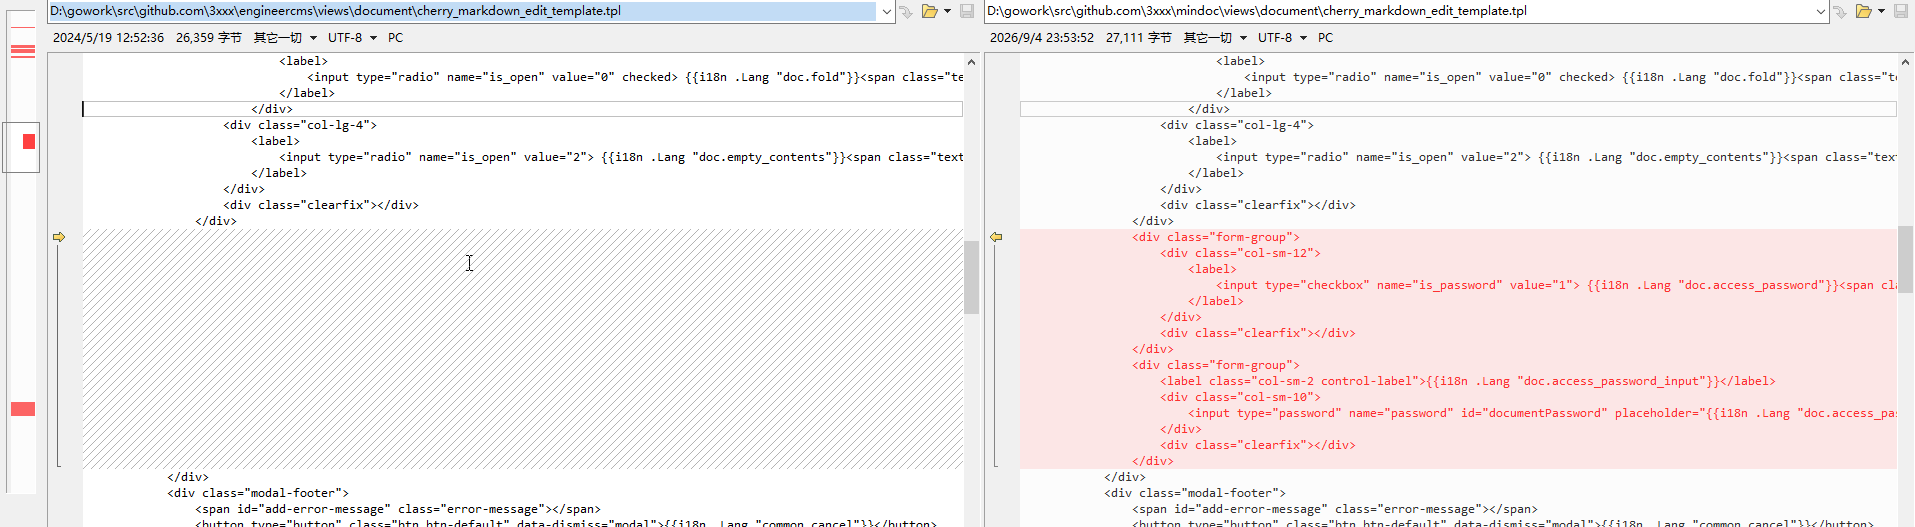This screenshot has width=1915, height=527.
Task: Click the right file date 2026/9/4 23:53:52
Action: coord(1042,38)
